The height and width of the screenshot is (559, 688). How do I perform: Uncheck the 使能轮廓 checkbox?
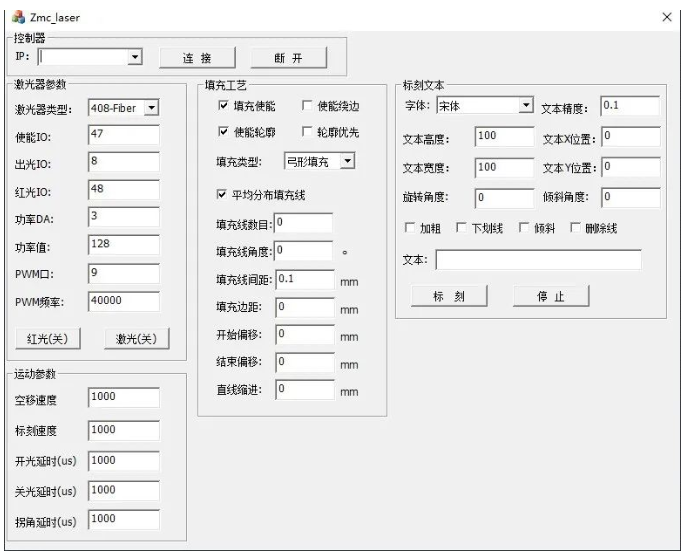(223, 131)
